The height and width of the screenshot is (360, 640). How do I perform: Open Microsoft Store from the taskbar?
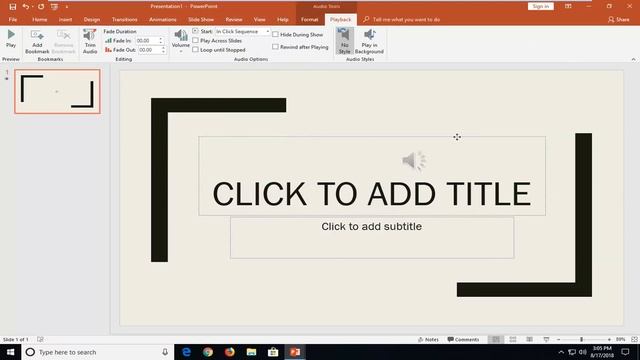[x=273, y=352]
